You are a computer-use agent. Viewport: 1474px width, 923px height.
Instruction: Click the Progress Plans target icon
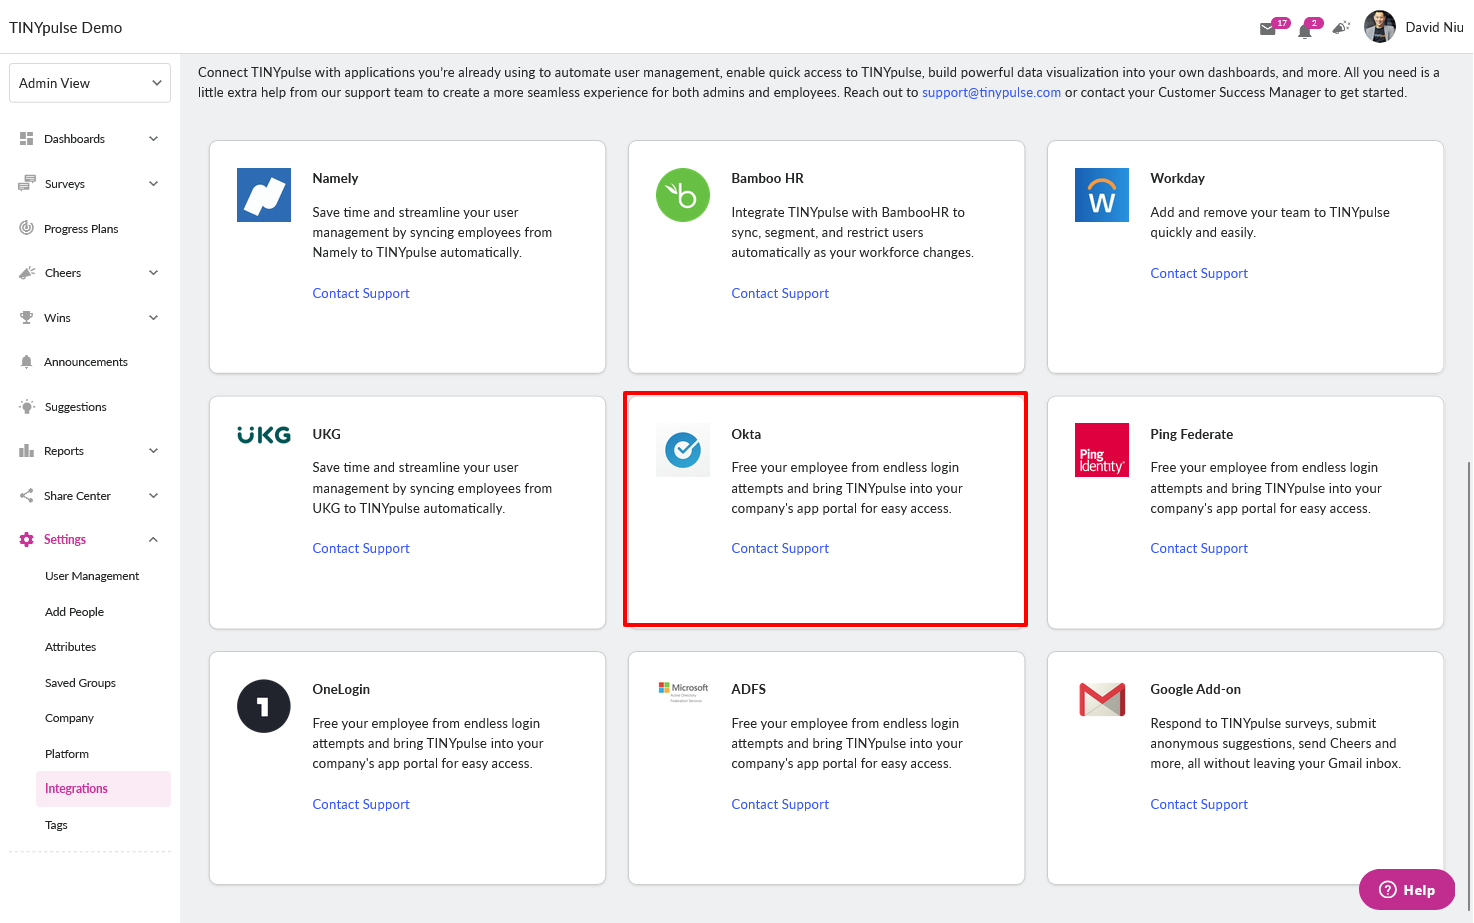(27, 228)
